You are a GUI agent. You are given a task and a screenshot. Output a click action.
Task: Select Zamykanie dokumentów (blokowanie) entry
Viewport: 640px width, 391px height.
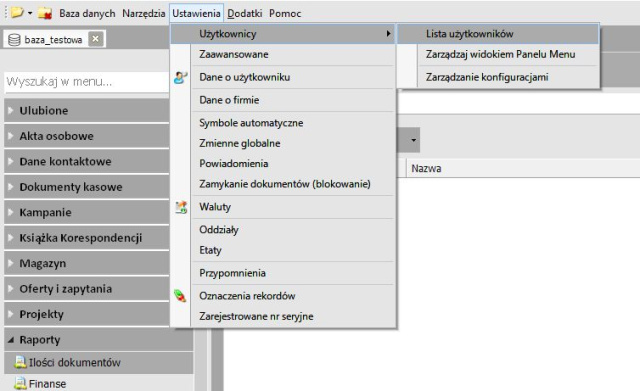(x=283, y=184)
